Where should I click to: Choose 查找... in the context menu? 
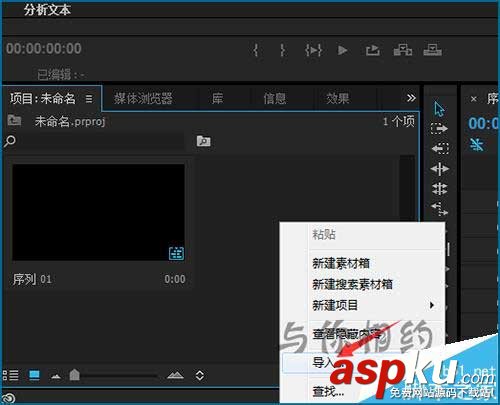point(328,391)
